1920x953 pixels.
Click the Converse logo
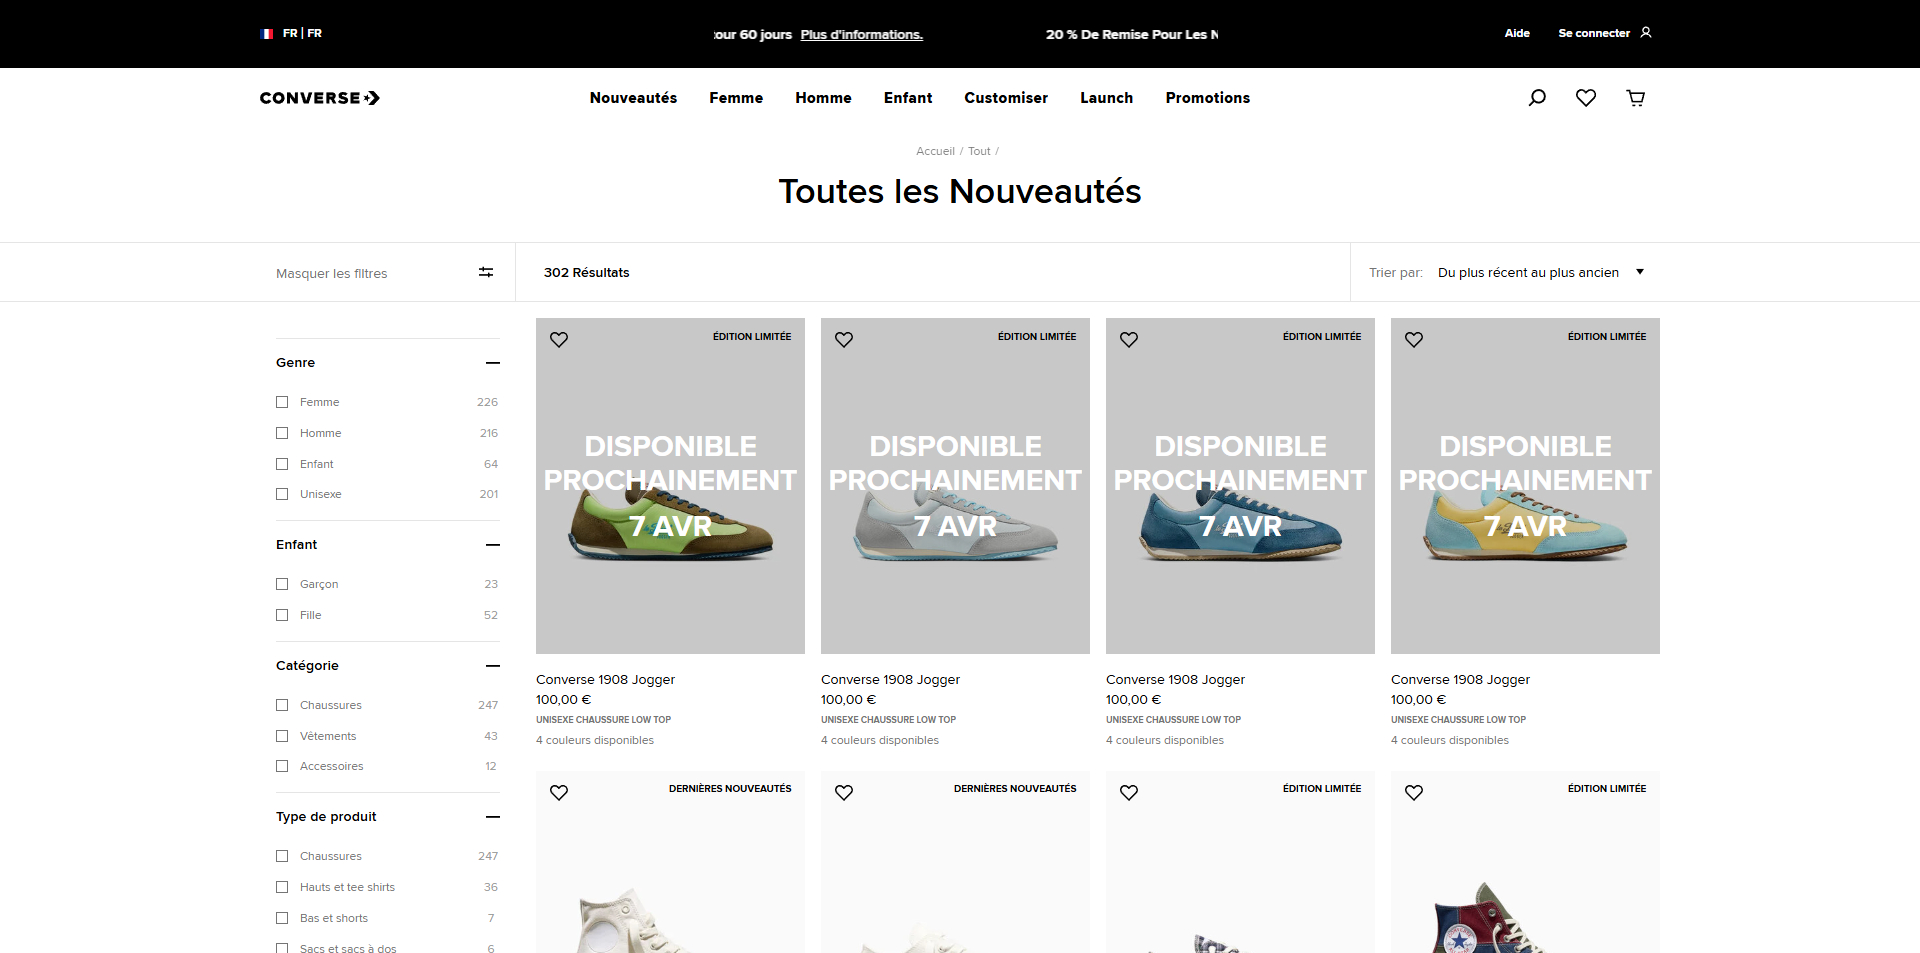coord(320,98)
